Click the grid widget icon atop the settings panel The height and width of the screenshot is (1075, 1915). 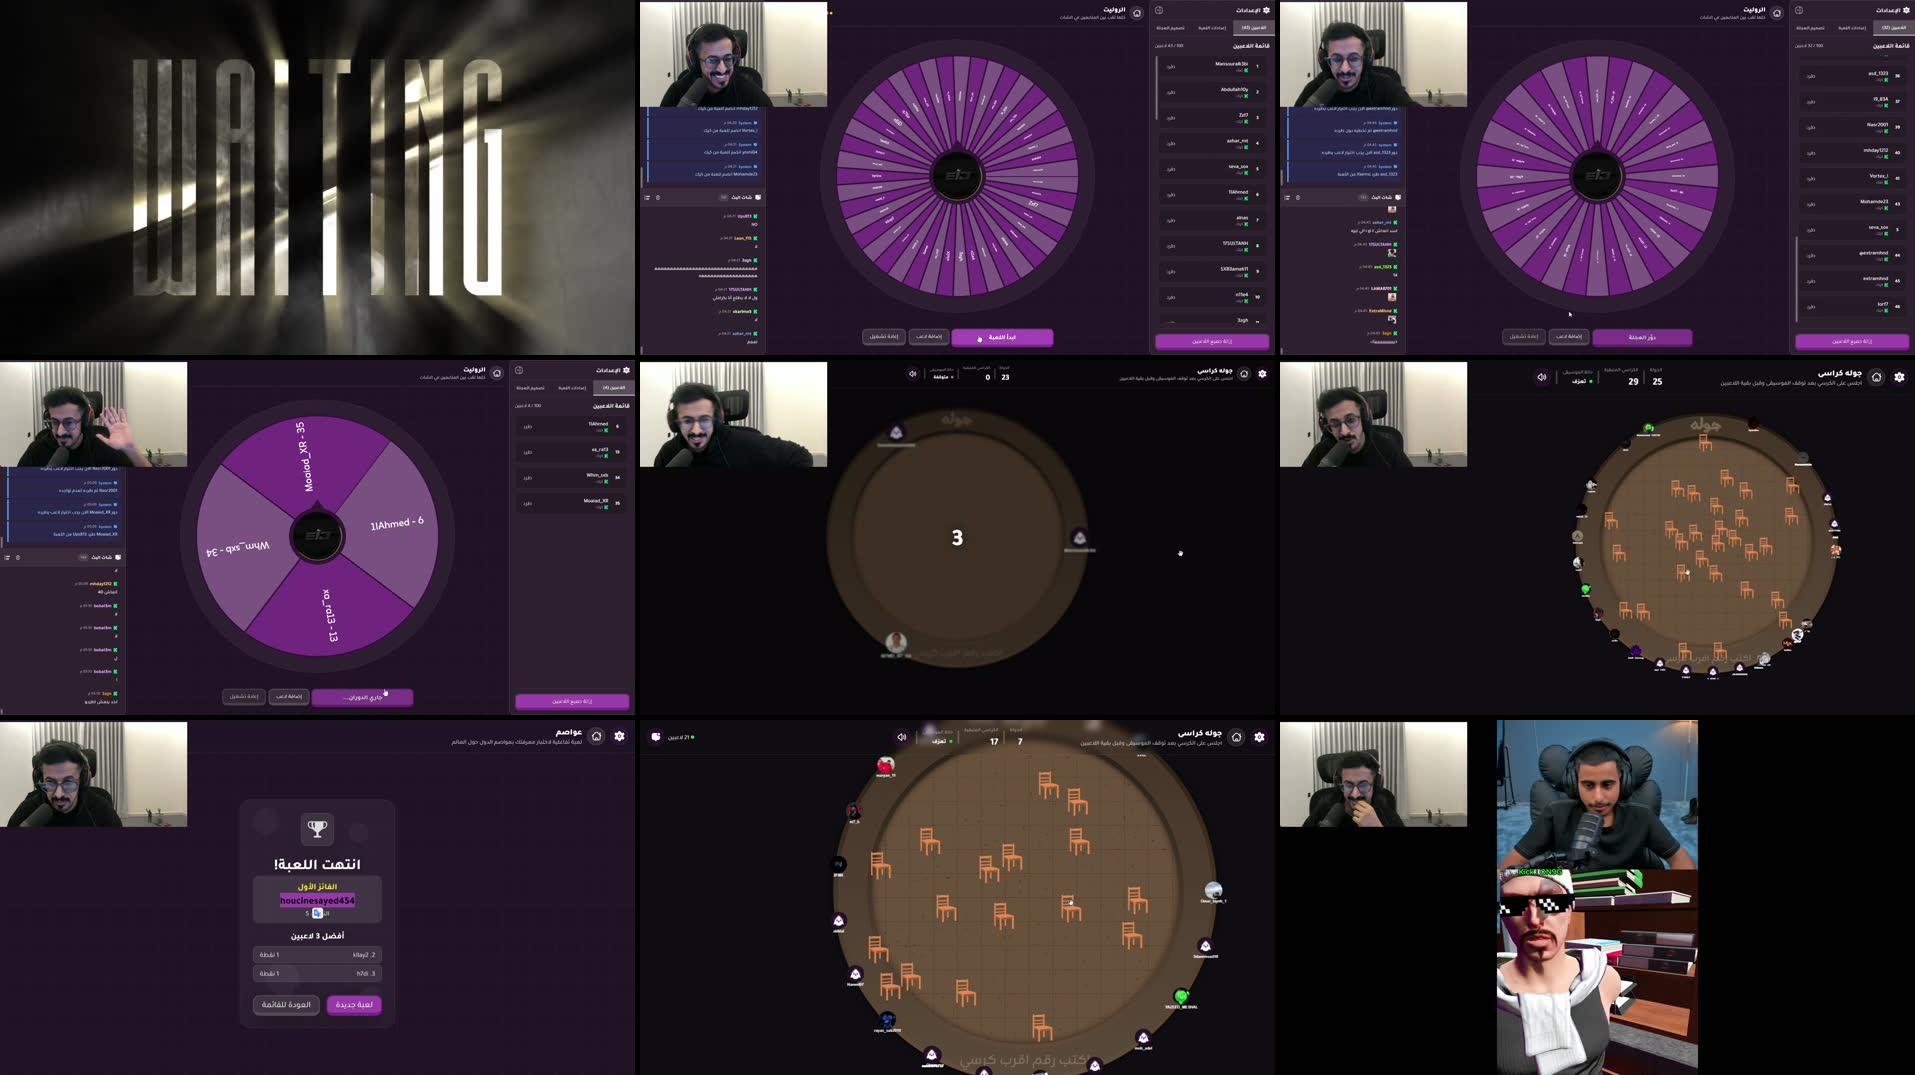pos(1159,10)
